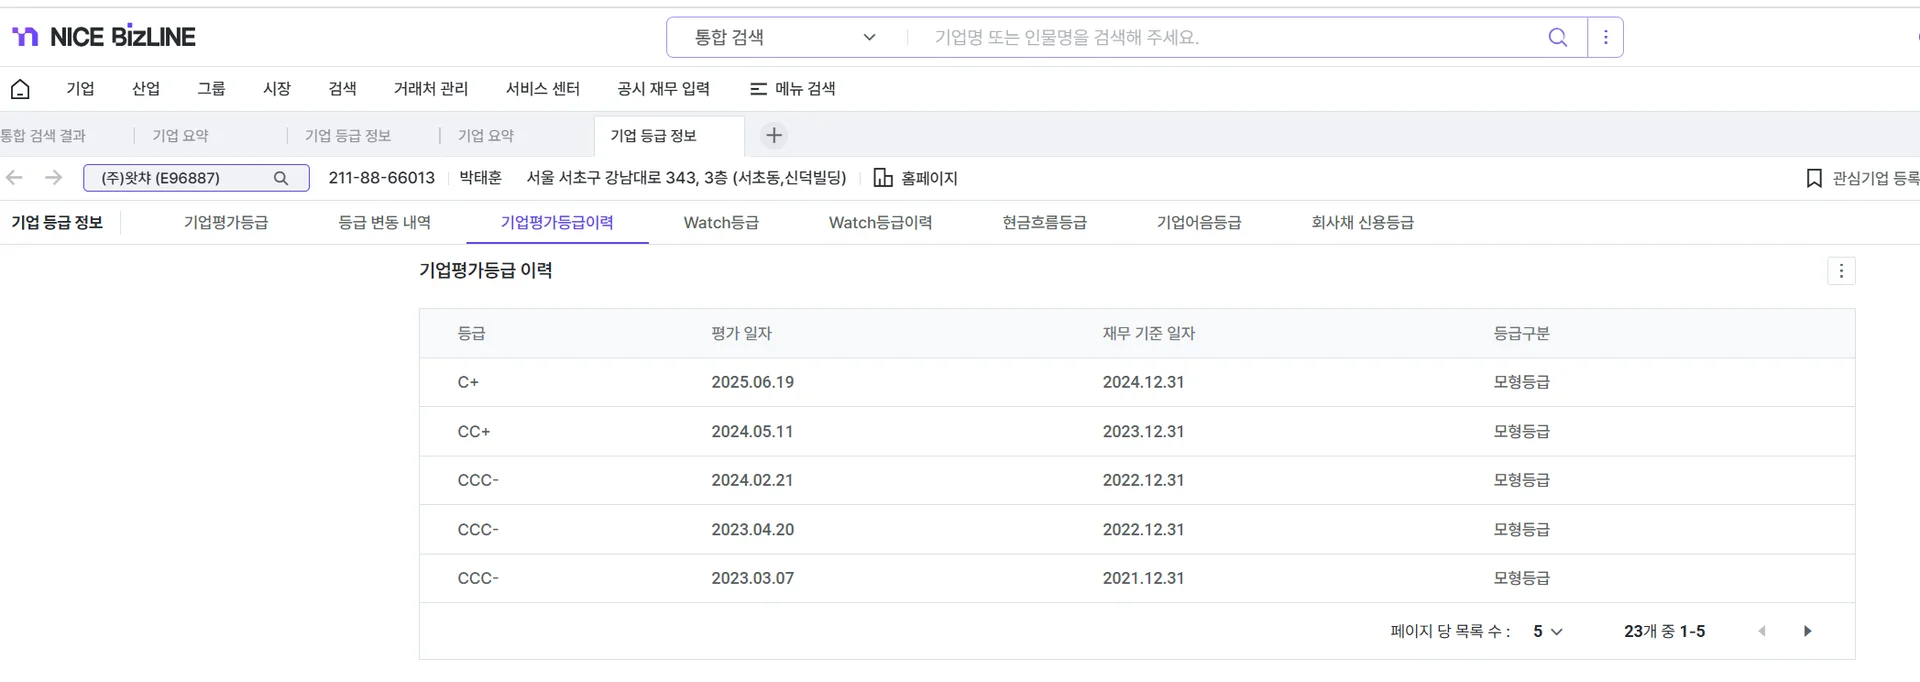Select the C+ grade cell

tap(468, 382)
